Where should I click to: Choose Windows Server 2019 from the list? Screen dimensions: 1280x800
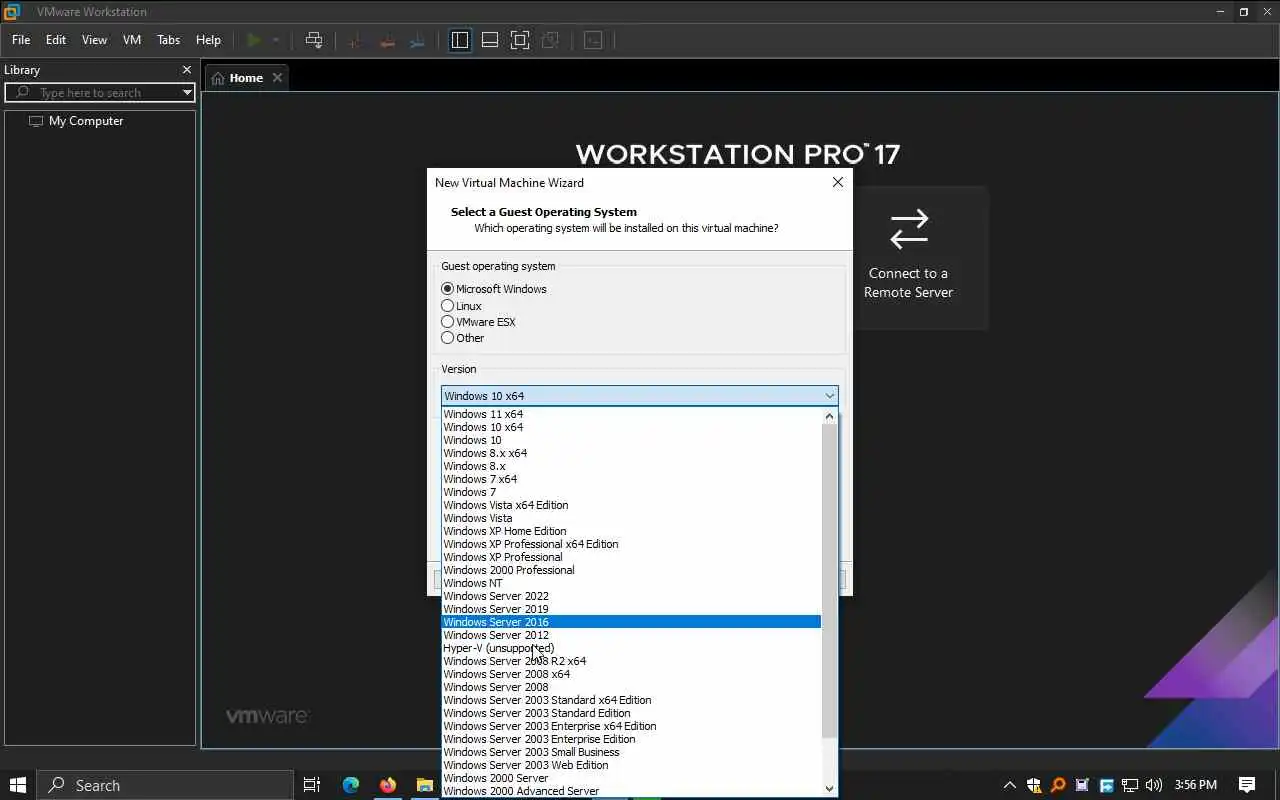click(x=632, y=609)
